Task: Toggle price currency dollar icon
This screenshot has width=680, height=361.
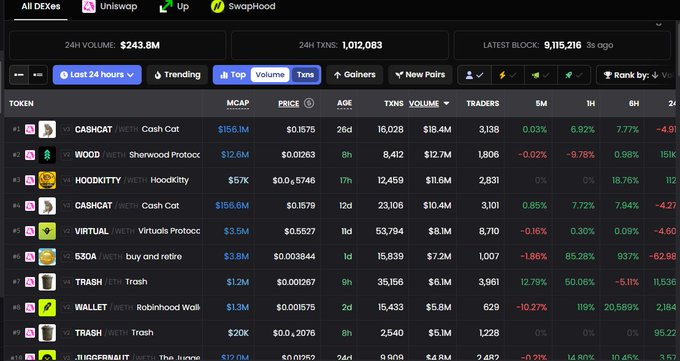Action: 309,103
